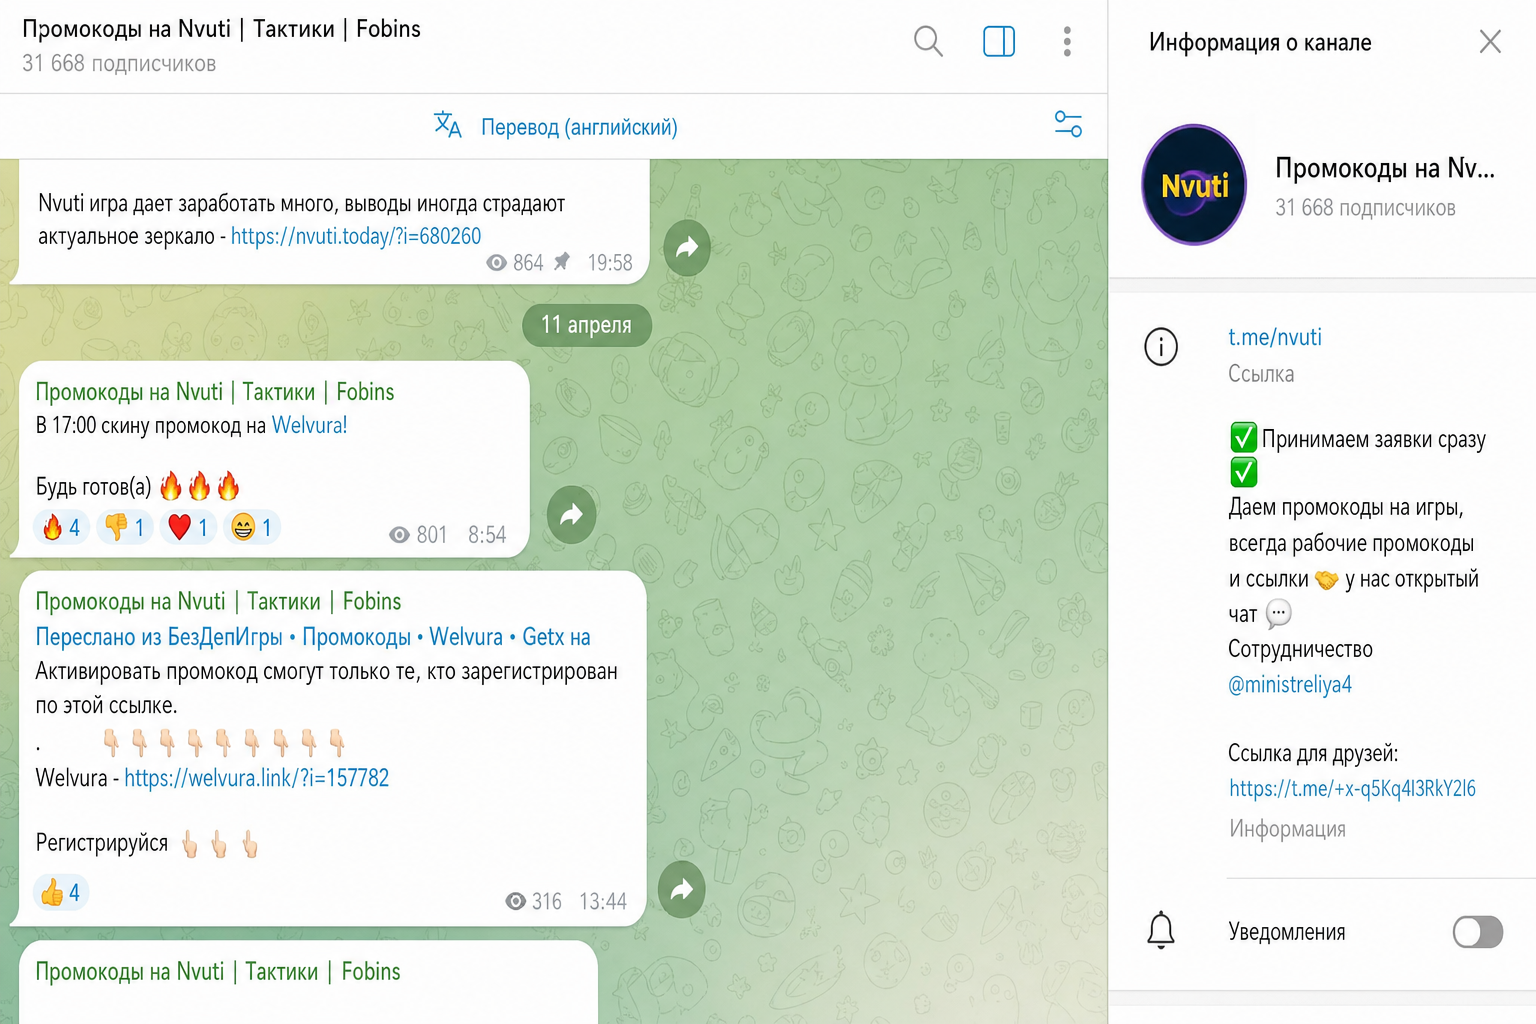Click the channel name in the bottom message

click(218, 971)
